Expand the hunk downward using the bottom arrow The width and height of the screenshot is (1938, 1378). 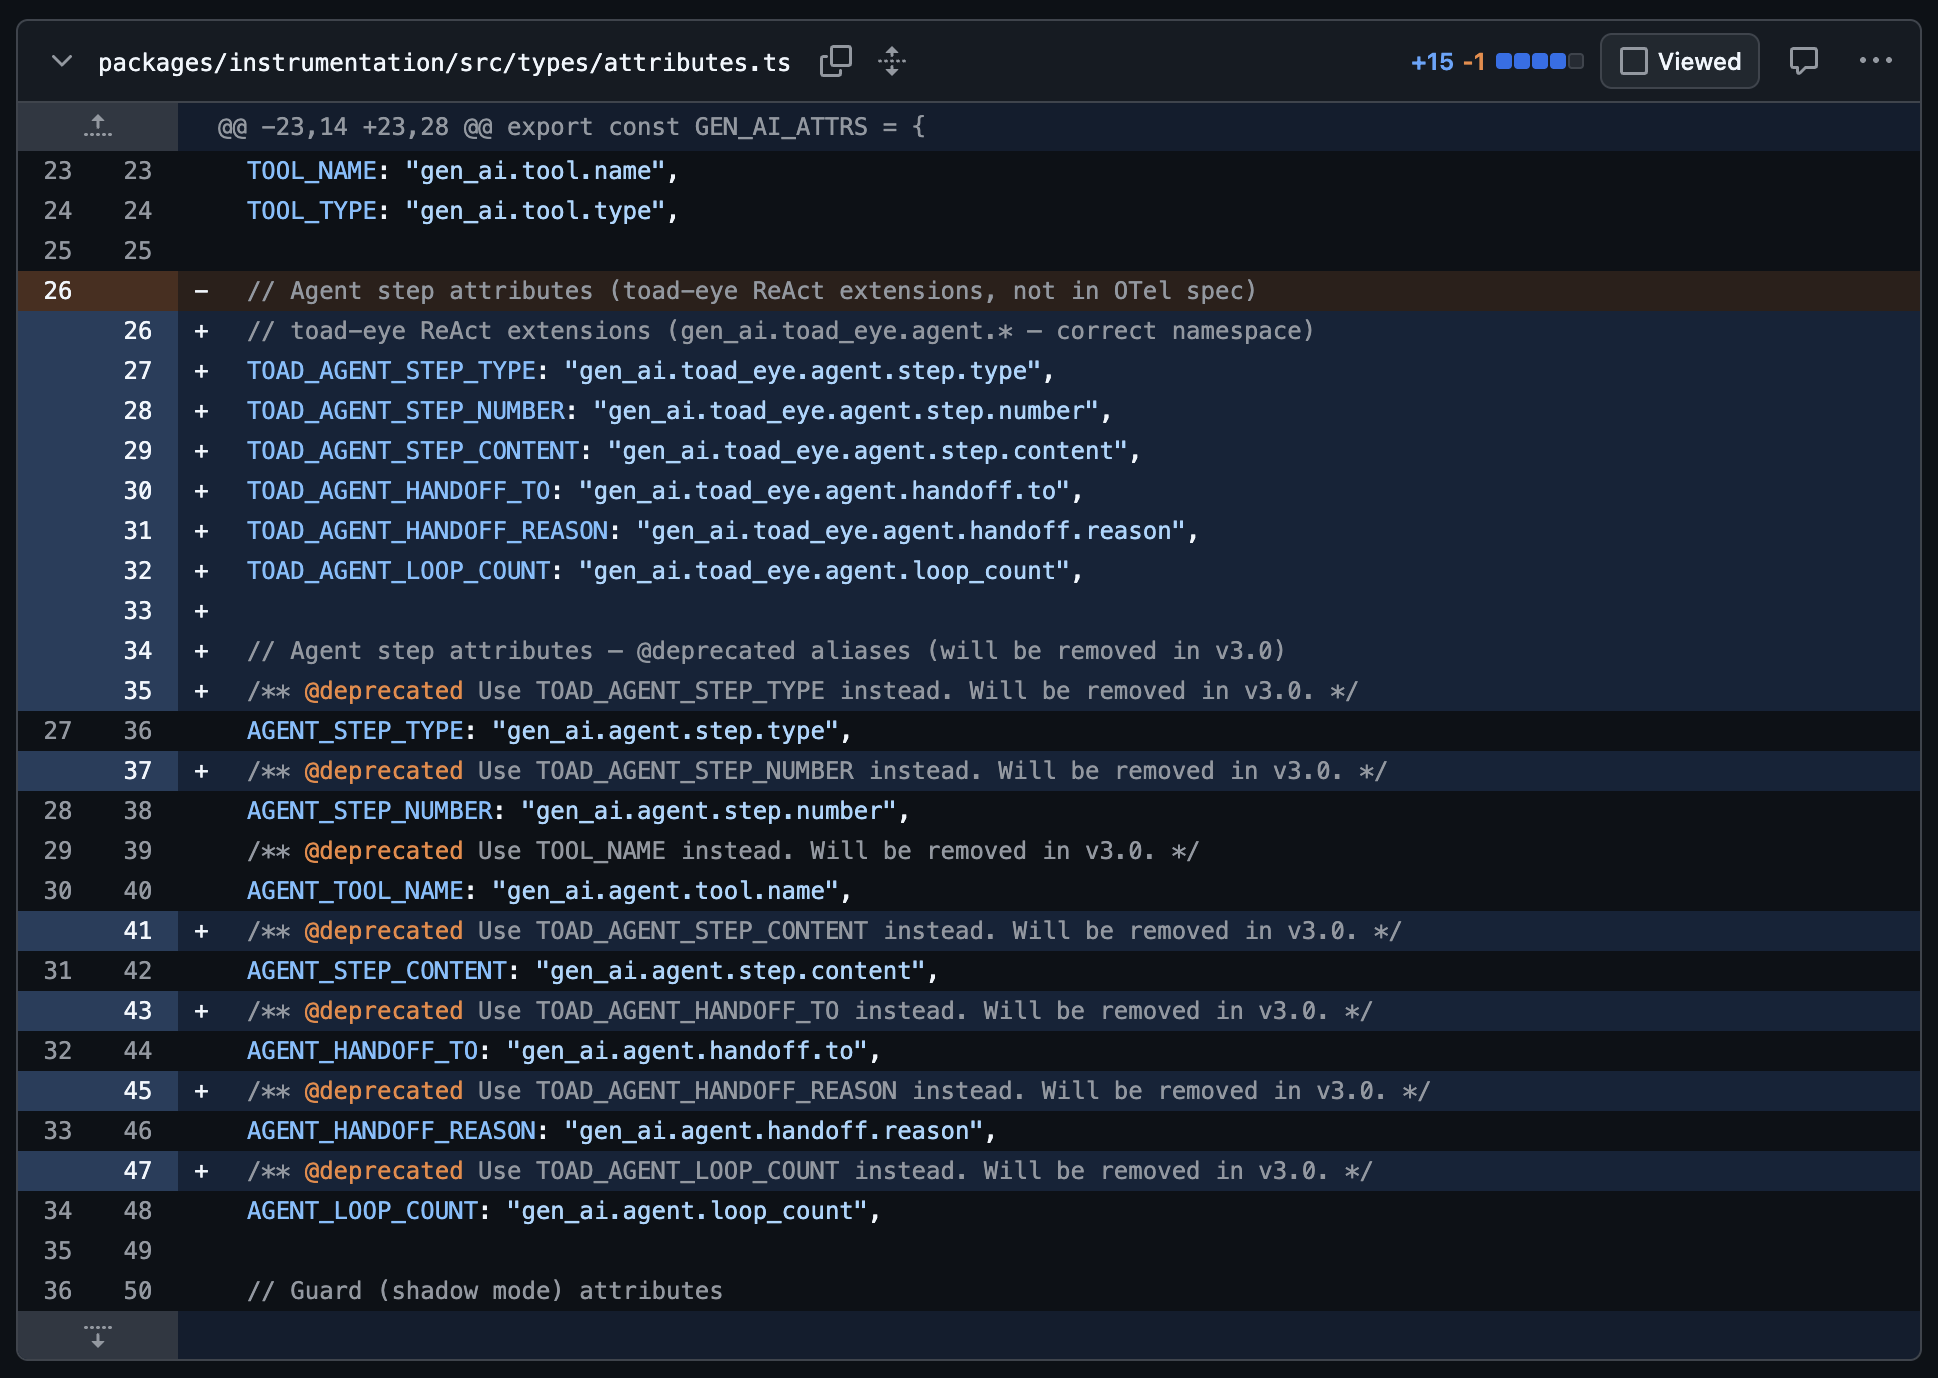point(97,1335)
